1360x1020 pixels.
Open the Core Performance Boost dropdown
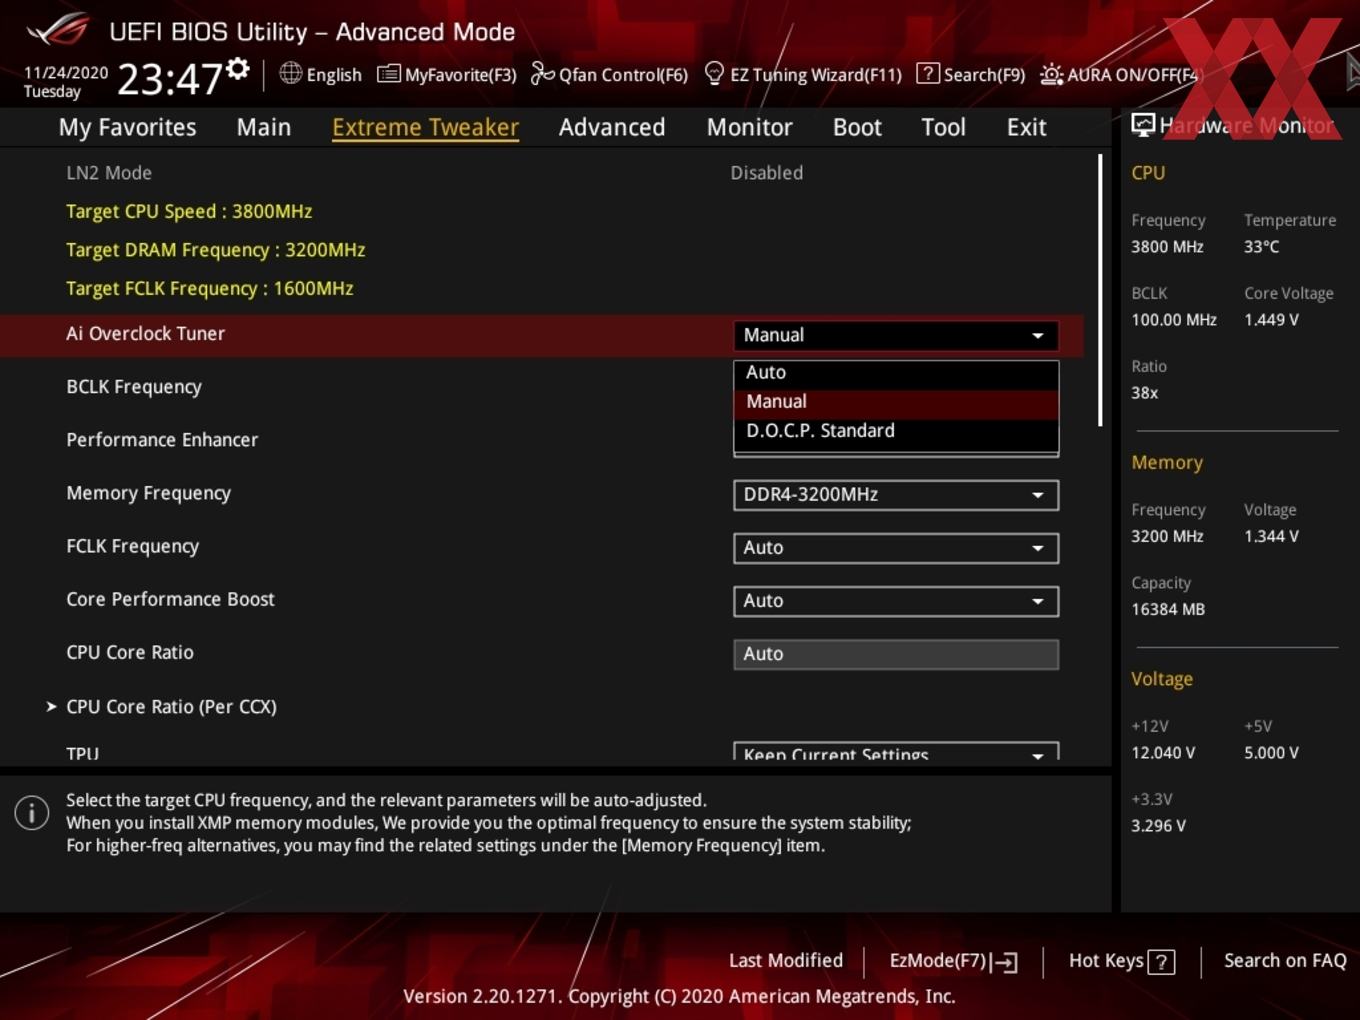[896, 600]
